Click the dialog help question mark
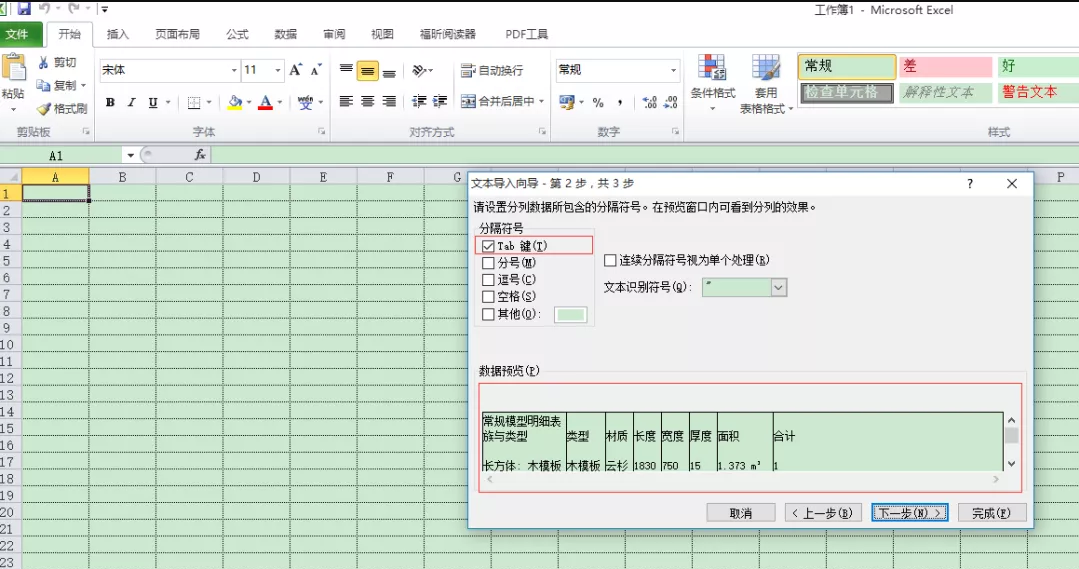The image size is (1079, 569). (x=970, y=184)
